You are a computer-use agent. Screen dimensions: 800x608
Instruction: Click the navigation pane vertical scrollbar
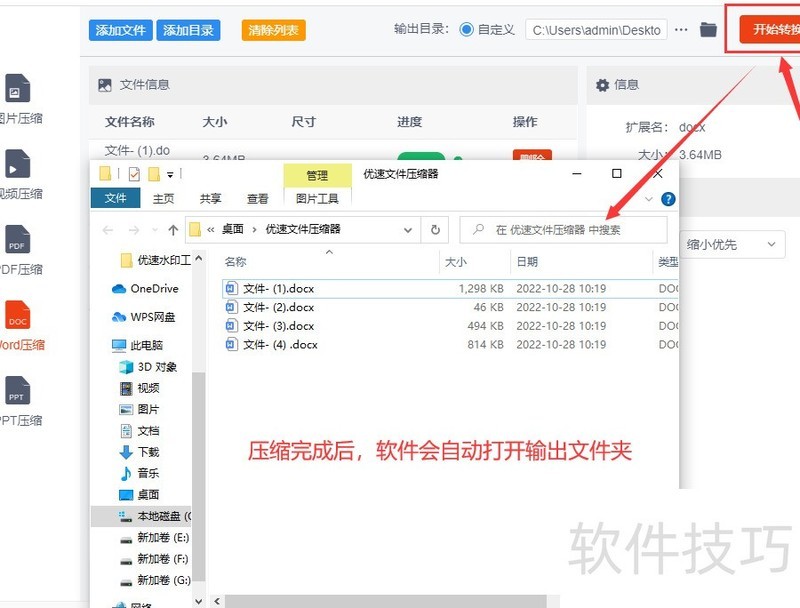point(198,477)
